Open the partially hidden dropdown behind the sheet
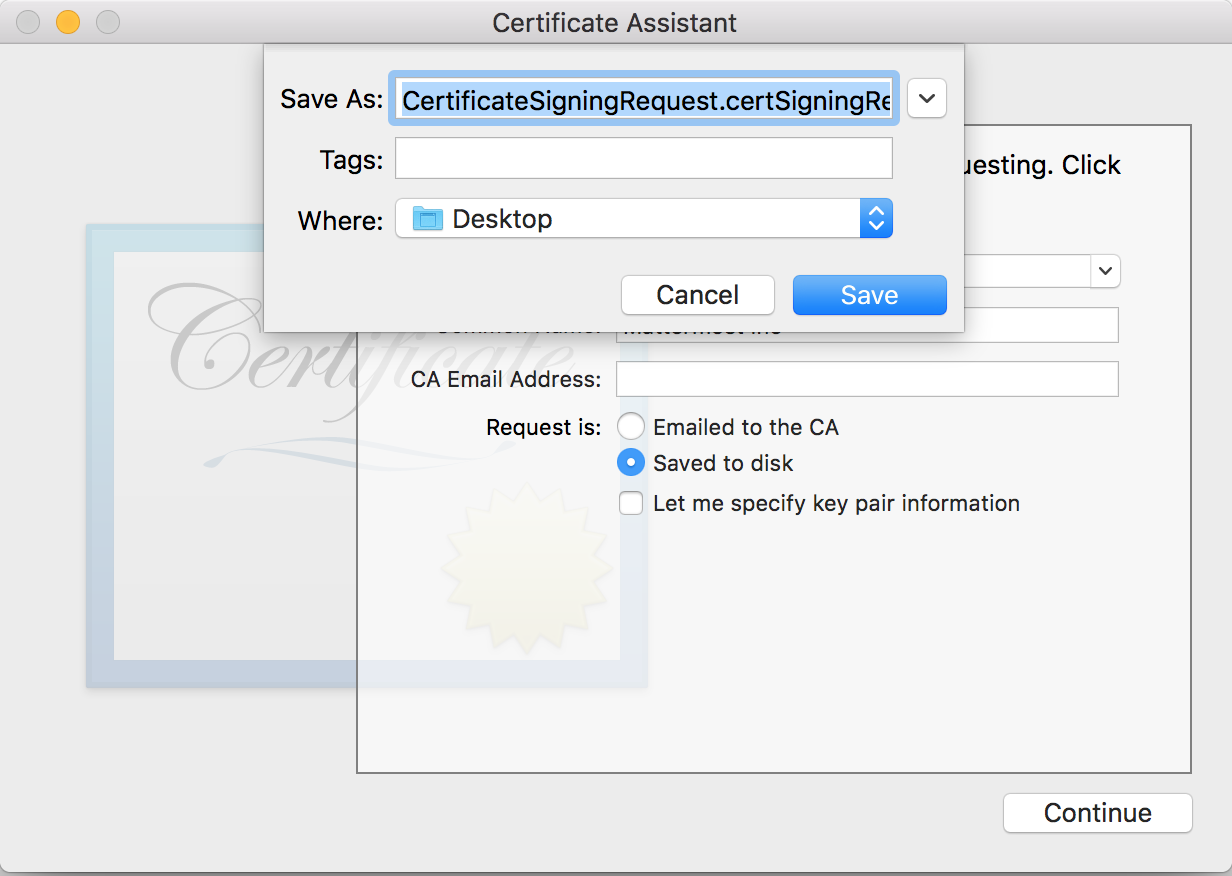Screen dimensions: 1232x876 tap(1105, 271)
